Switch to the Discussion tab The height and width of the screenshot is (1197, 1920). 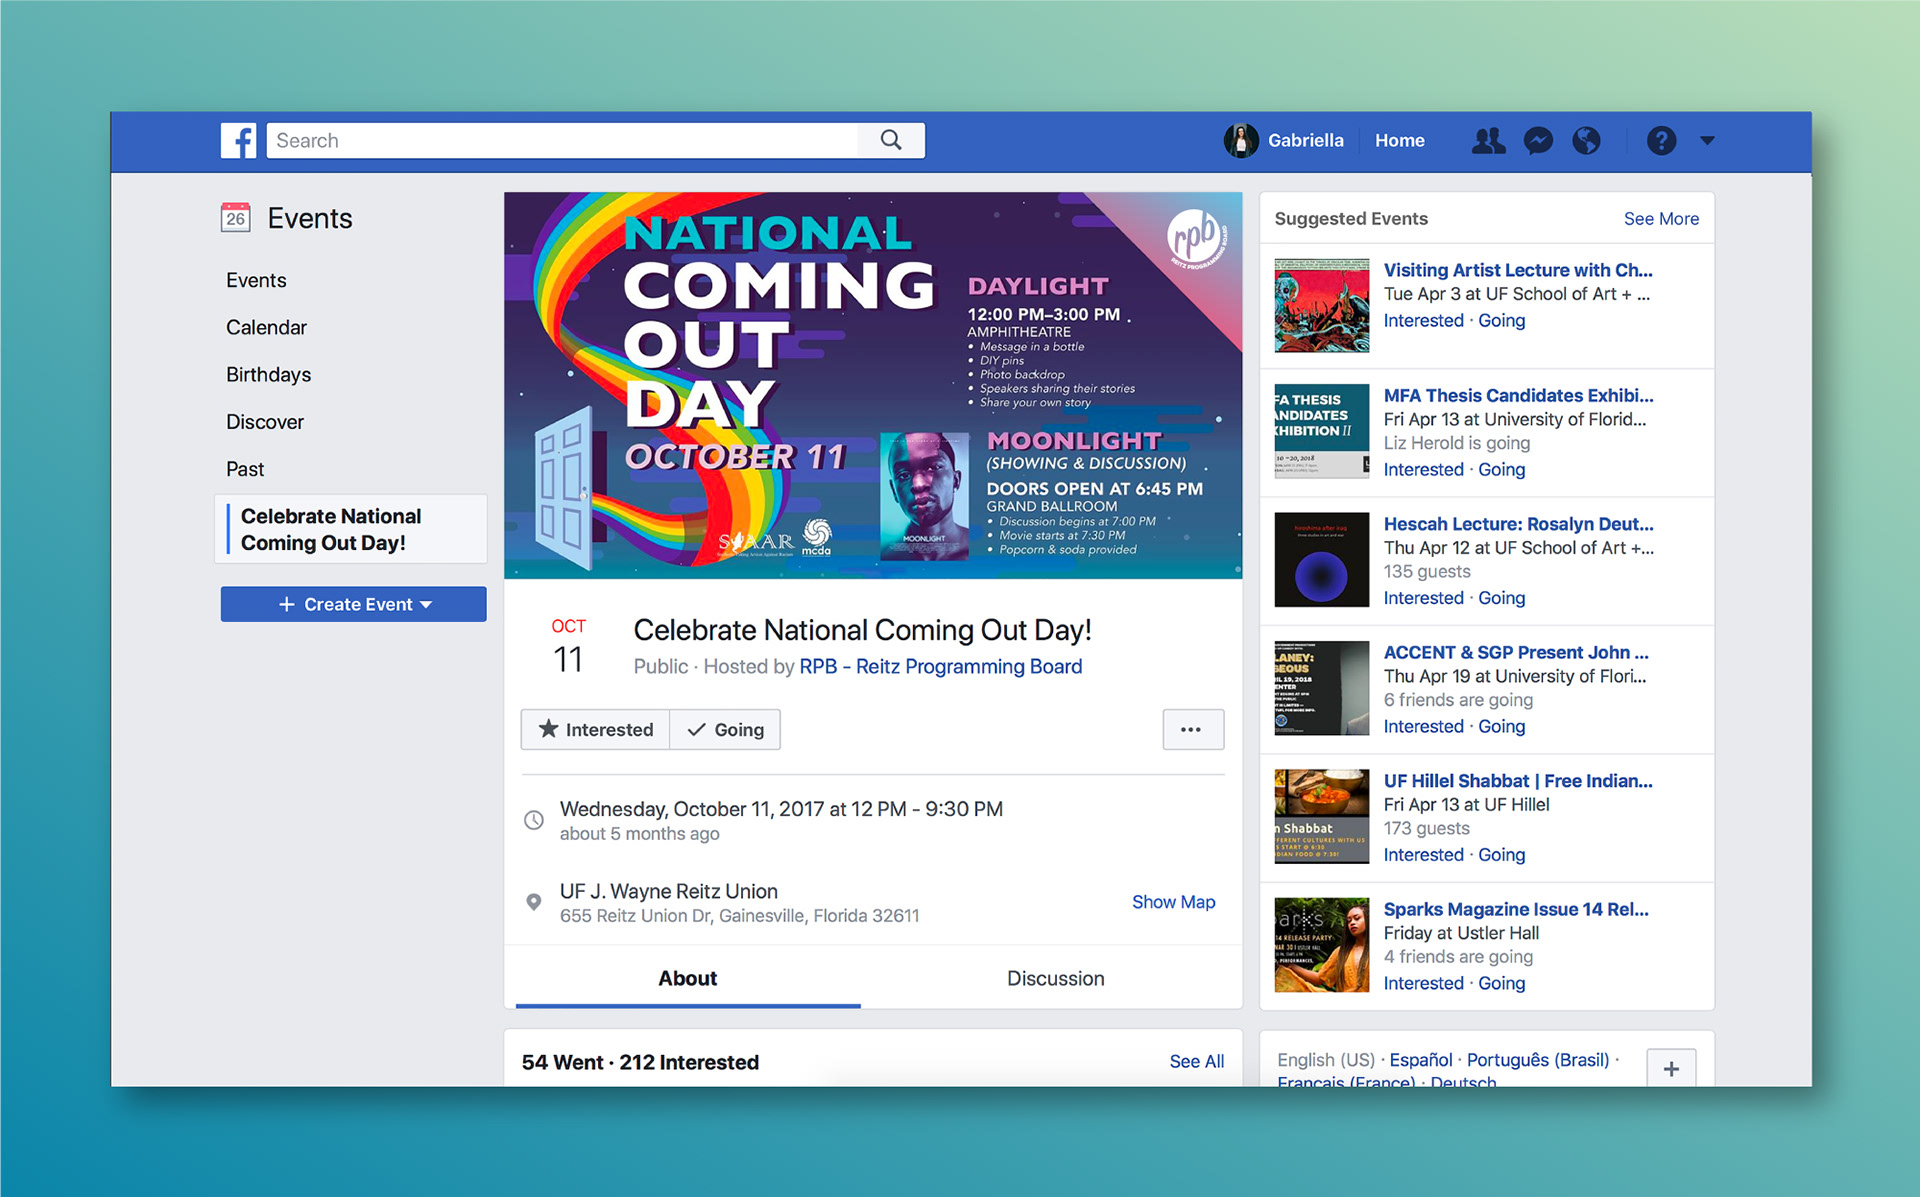click(1055, 978)
